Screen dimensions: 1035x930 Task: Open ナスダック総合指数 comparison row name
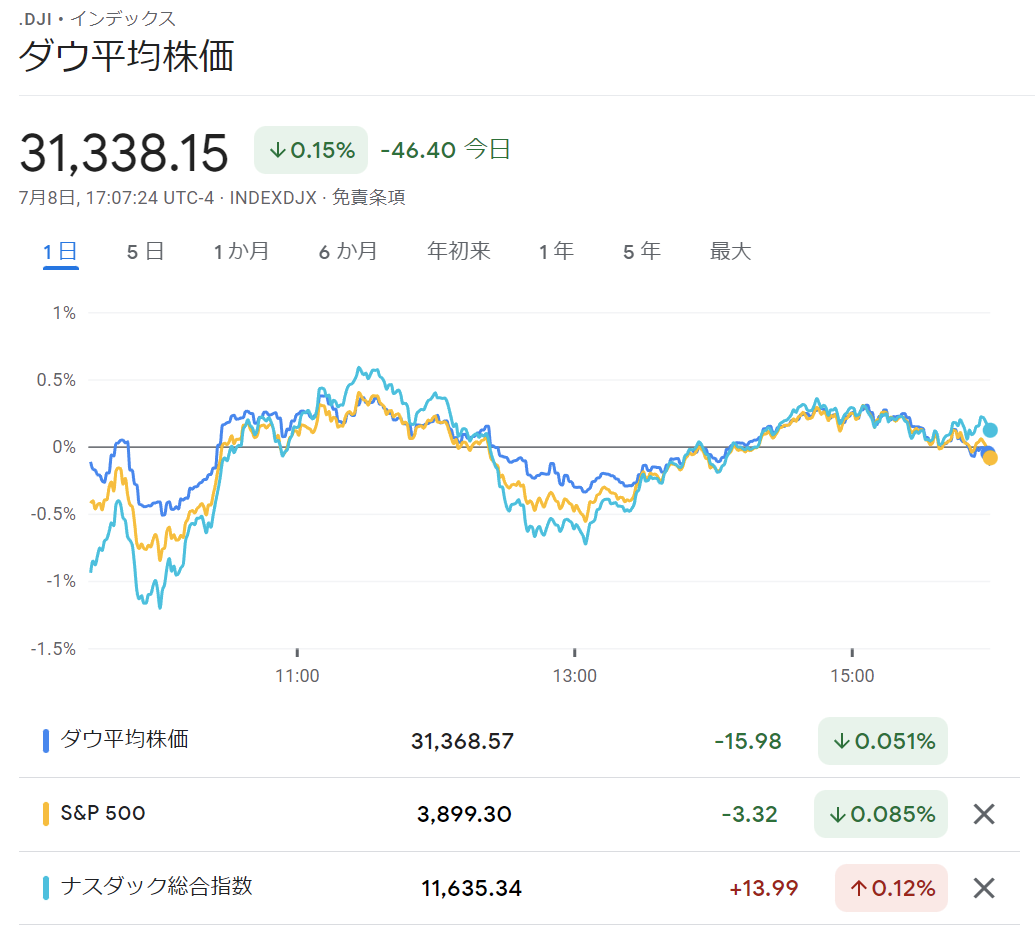[157, 886]
